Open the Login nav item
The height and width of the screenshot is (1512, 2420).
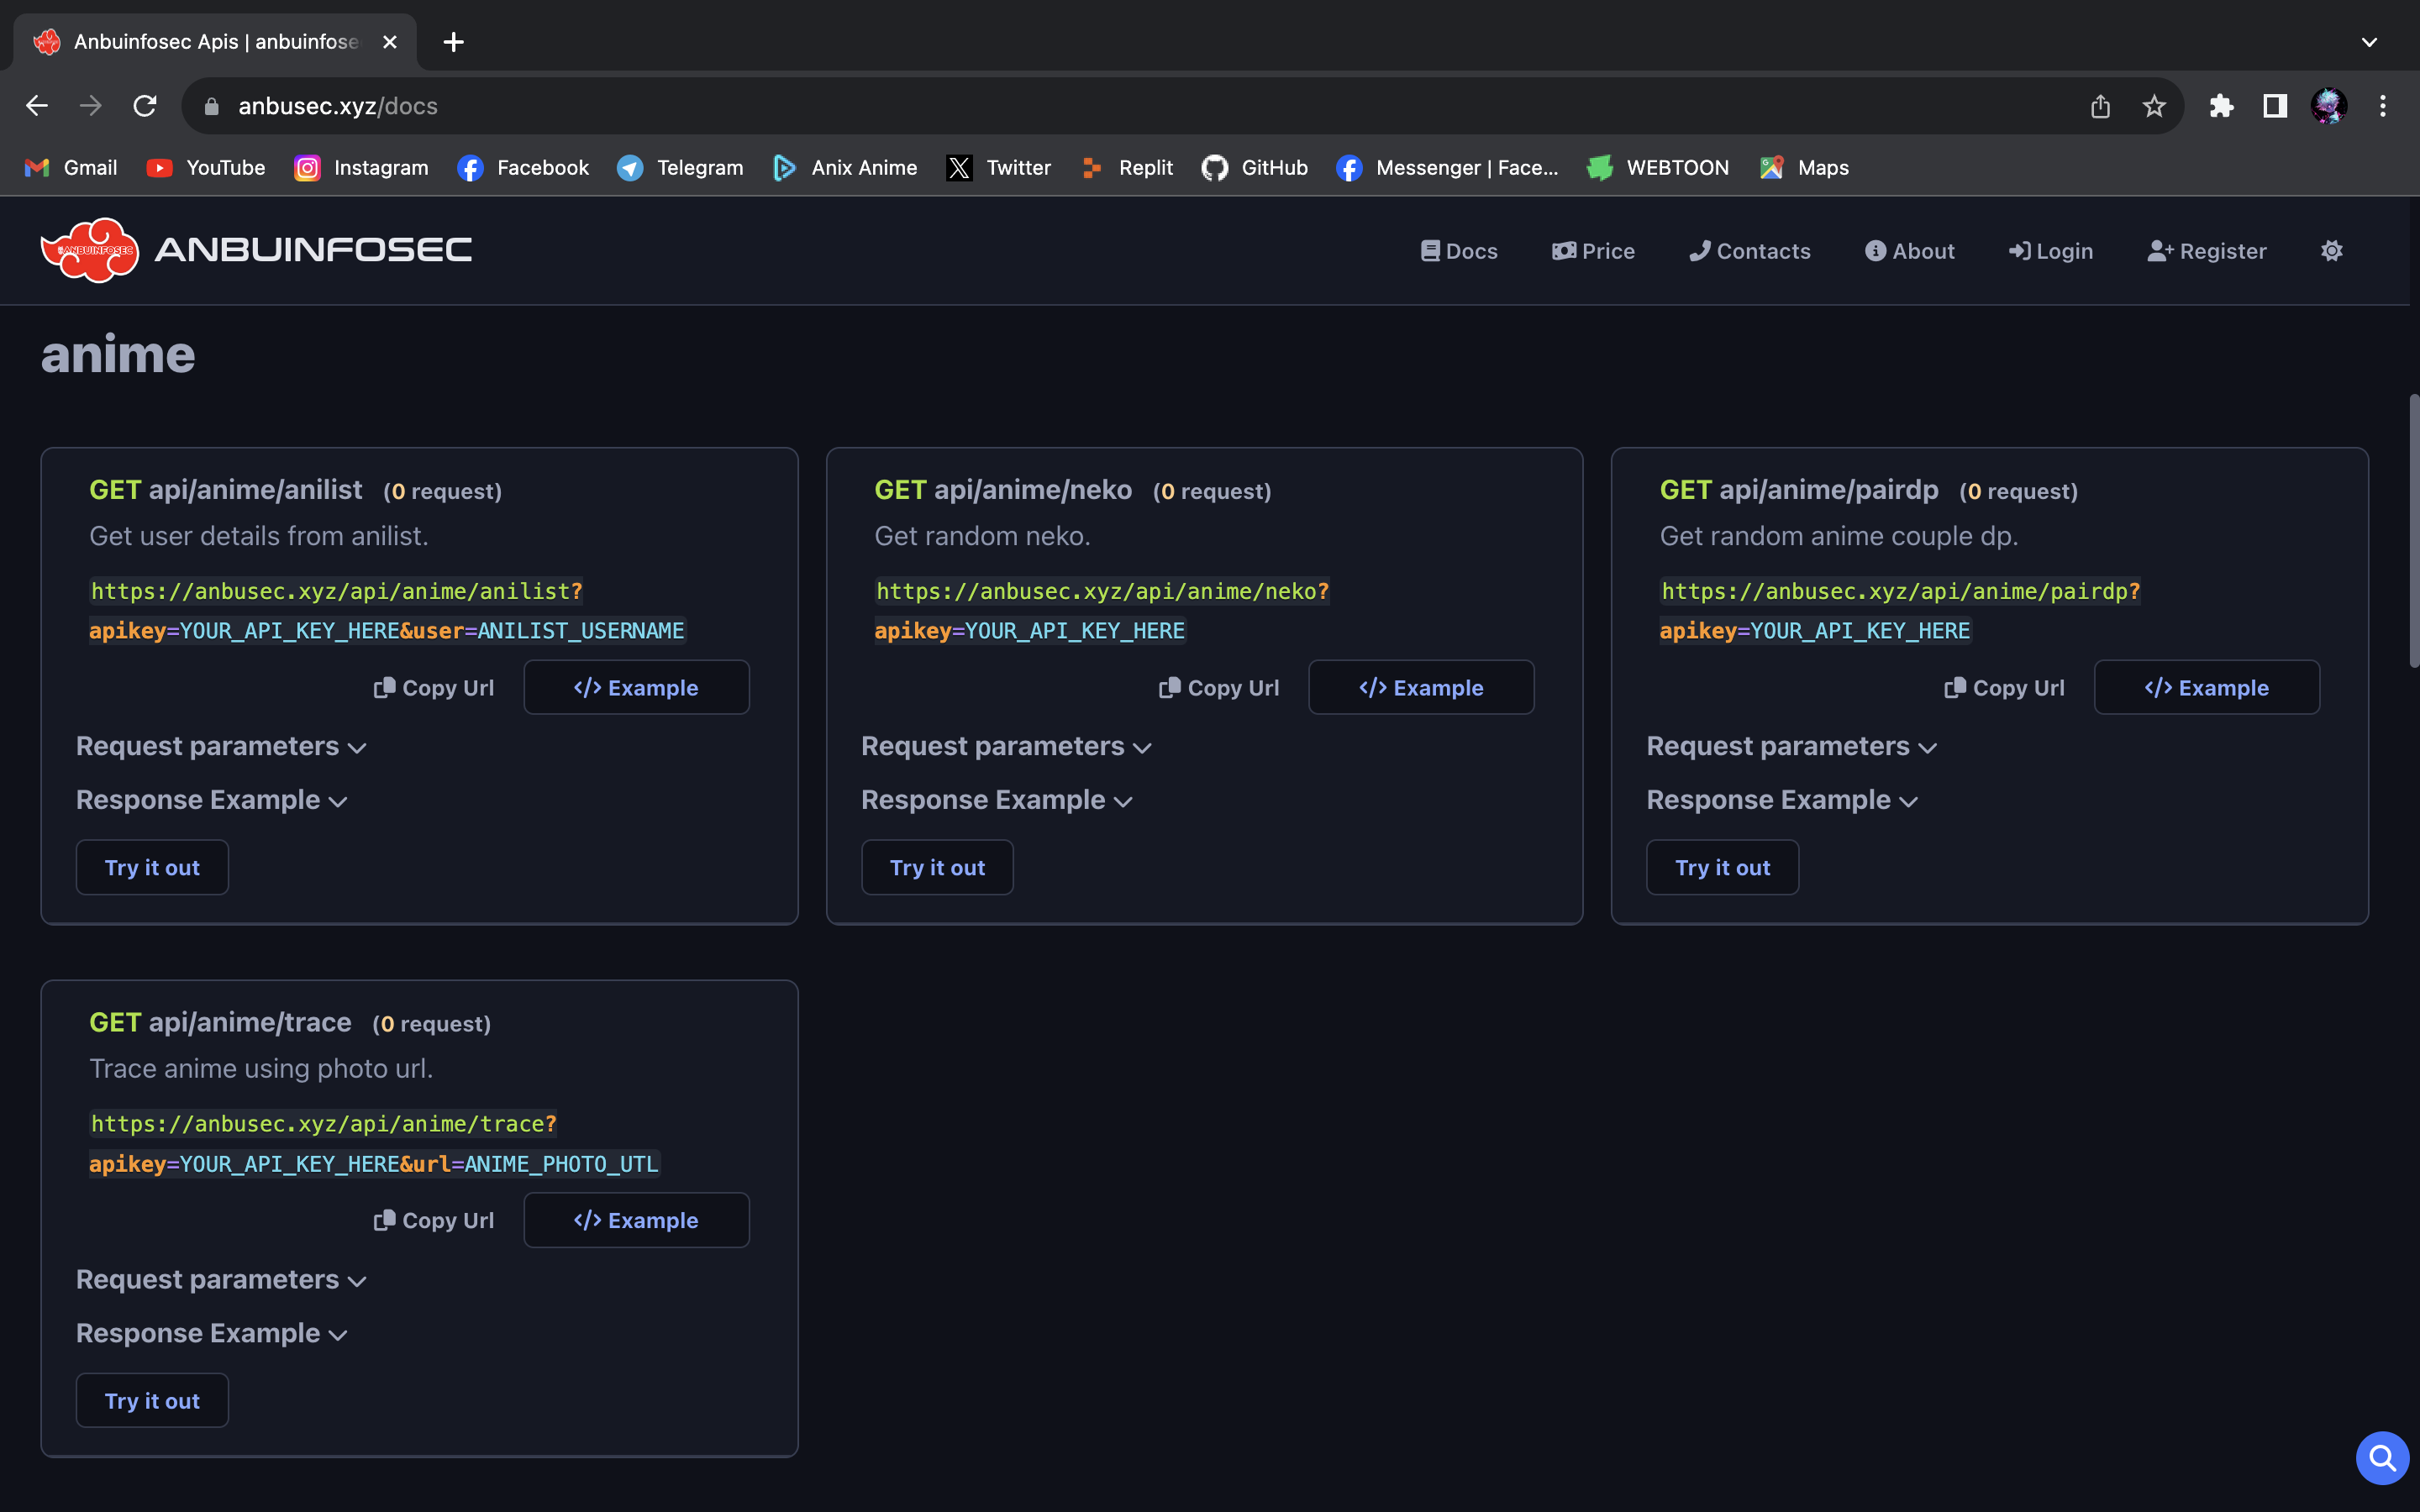click(x=2051, y=251)
